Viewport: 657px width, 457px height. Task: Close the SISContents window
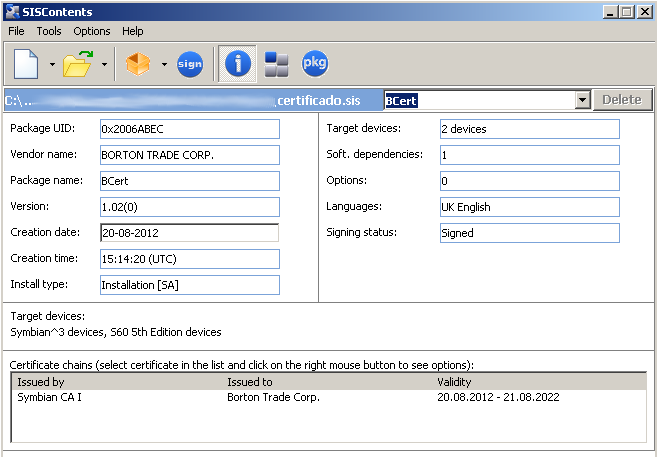pyautogui.click(x=644, y=12)
